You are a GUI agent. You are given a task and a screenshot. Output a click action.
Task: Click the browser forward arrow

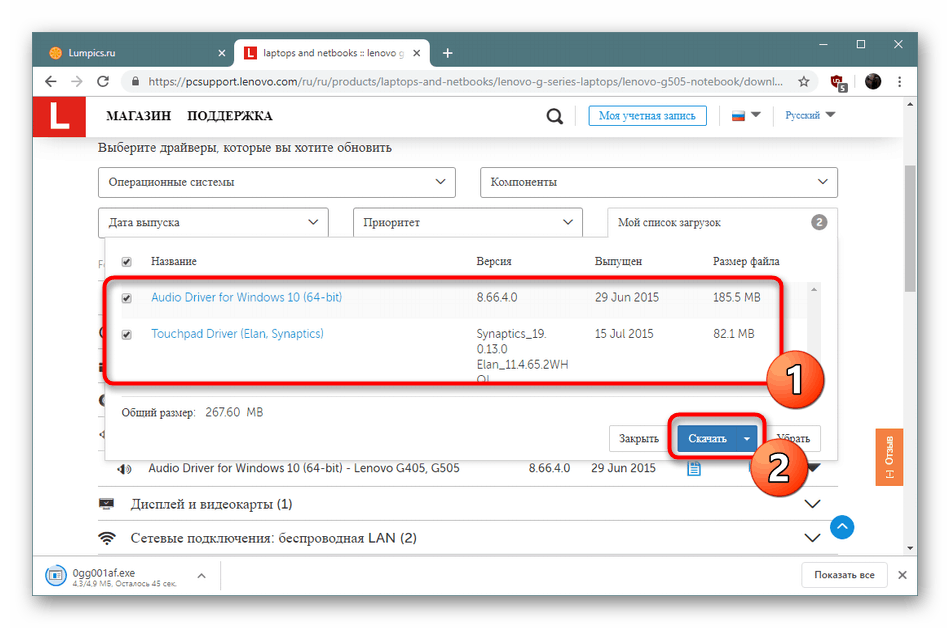[77, 82]
